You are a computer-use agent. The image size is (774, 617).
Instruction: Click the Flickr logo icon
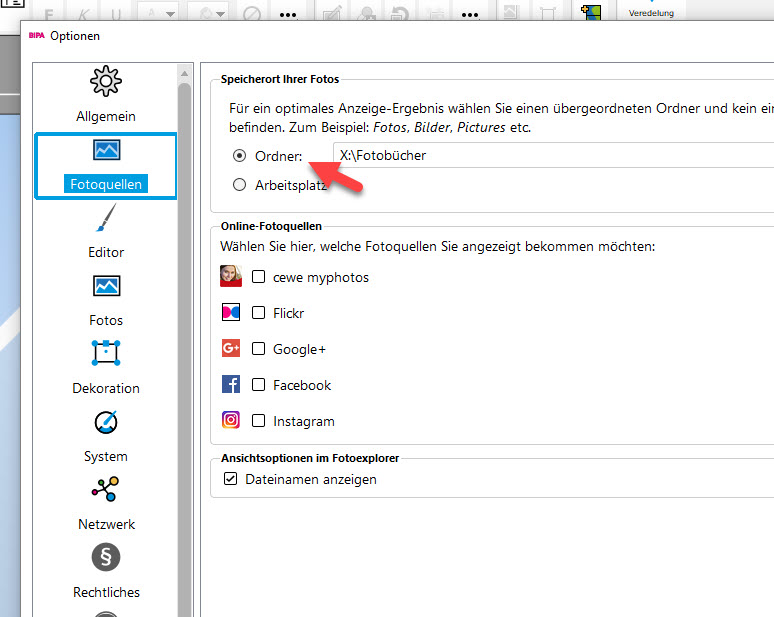pyautogui.click(x=231, y=312)
